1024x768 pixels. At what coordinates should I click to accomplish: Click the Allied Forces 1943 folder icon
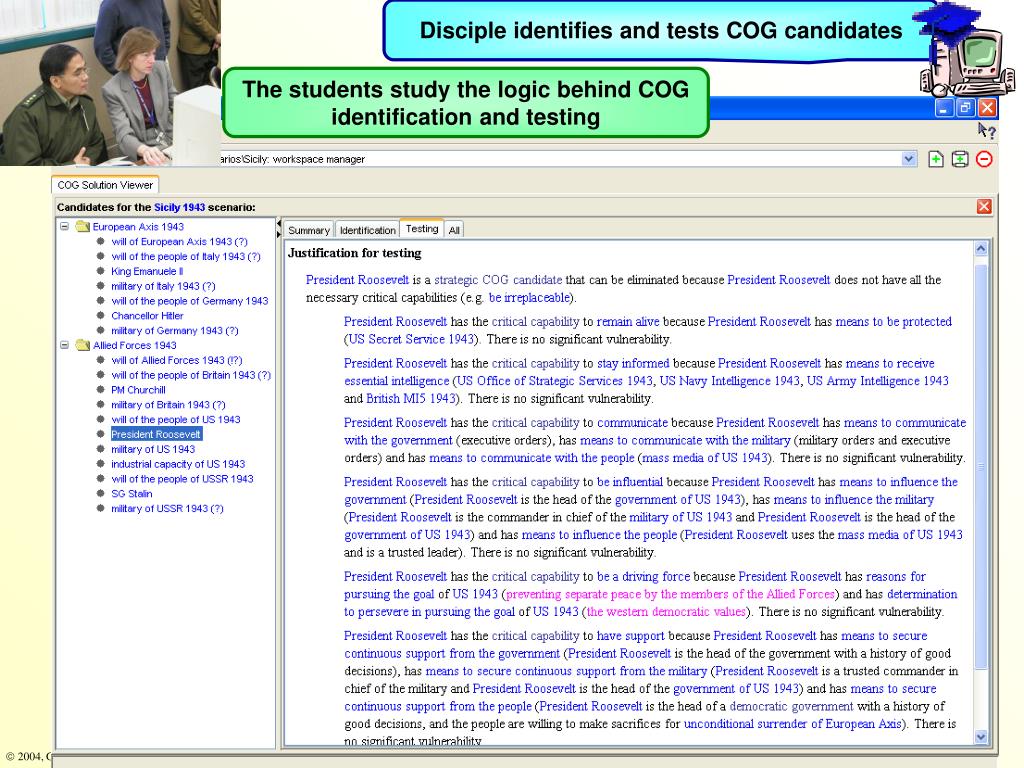tap(82, 345)
